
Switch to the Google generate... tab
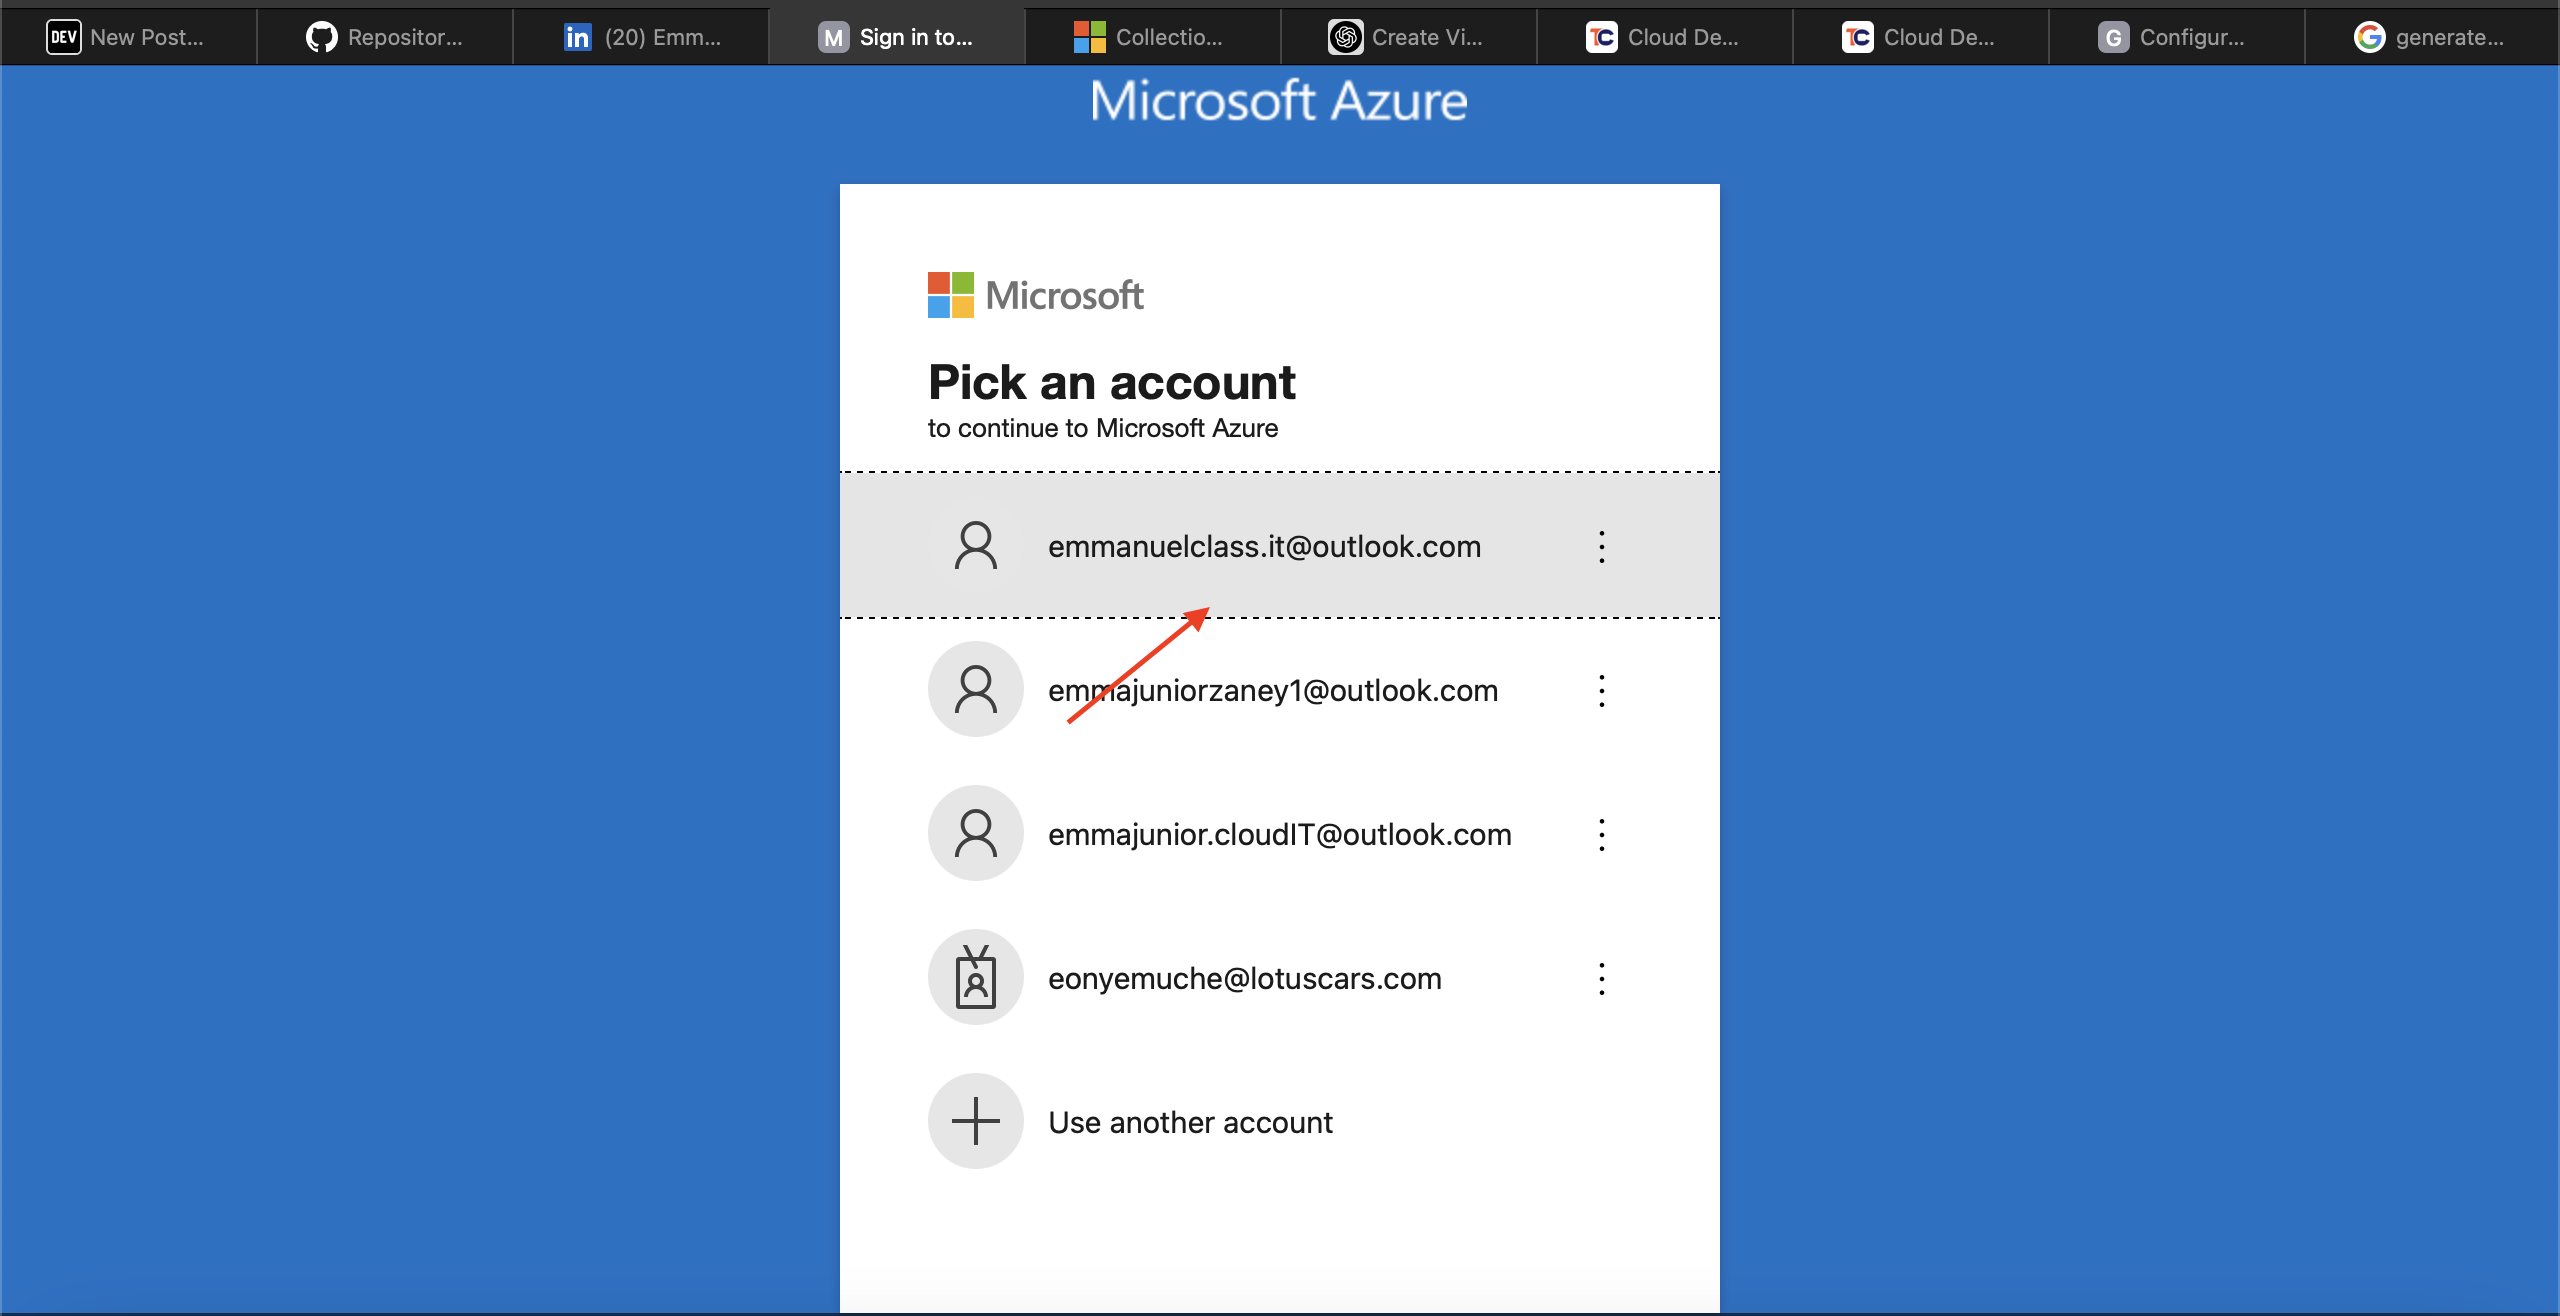tap(2433, 37)
